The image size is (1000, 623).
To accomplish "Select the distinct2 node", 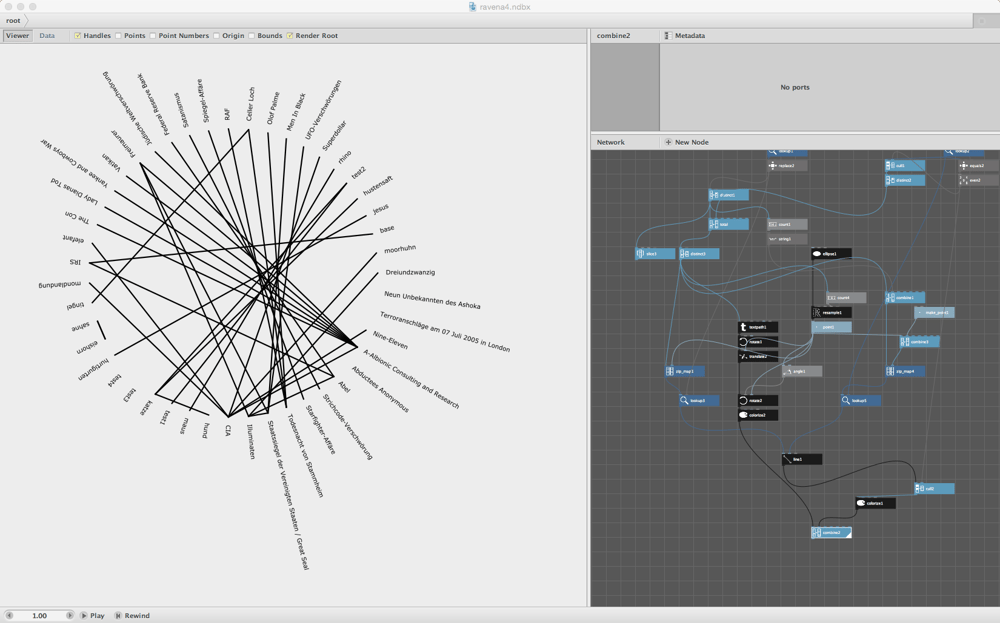I will (x=904, y=180).
